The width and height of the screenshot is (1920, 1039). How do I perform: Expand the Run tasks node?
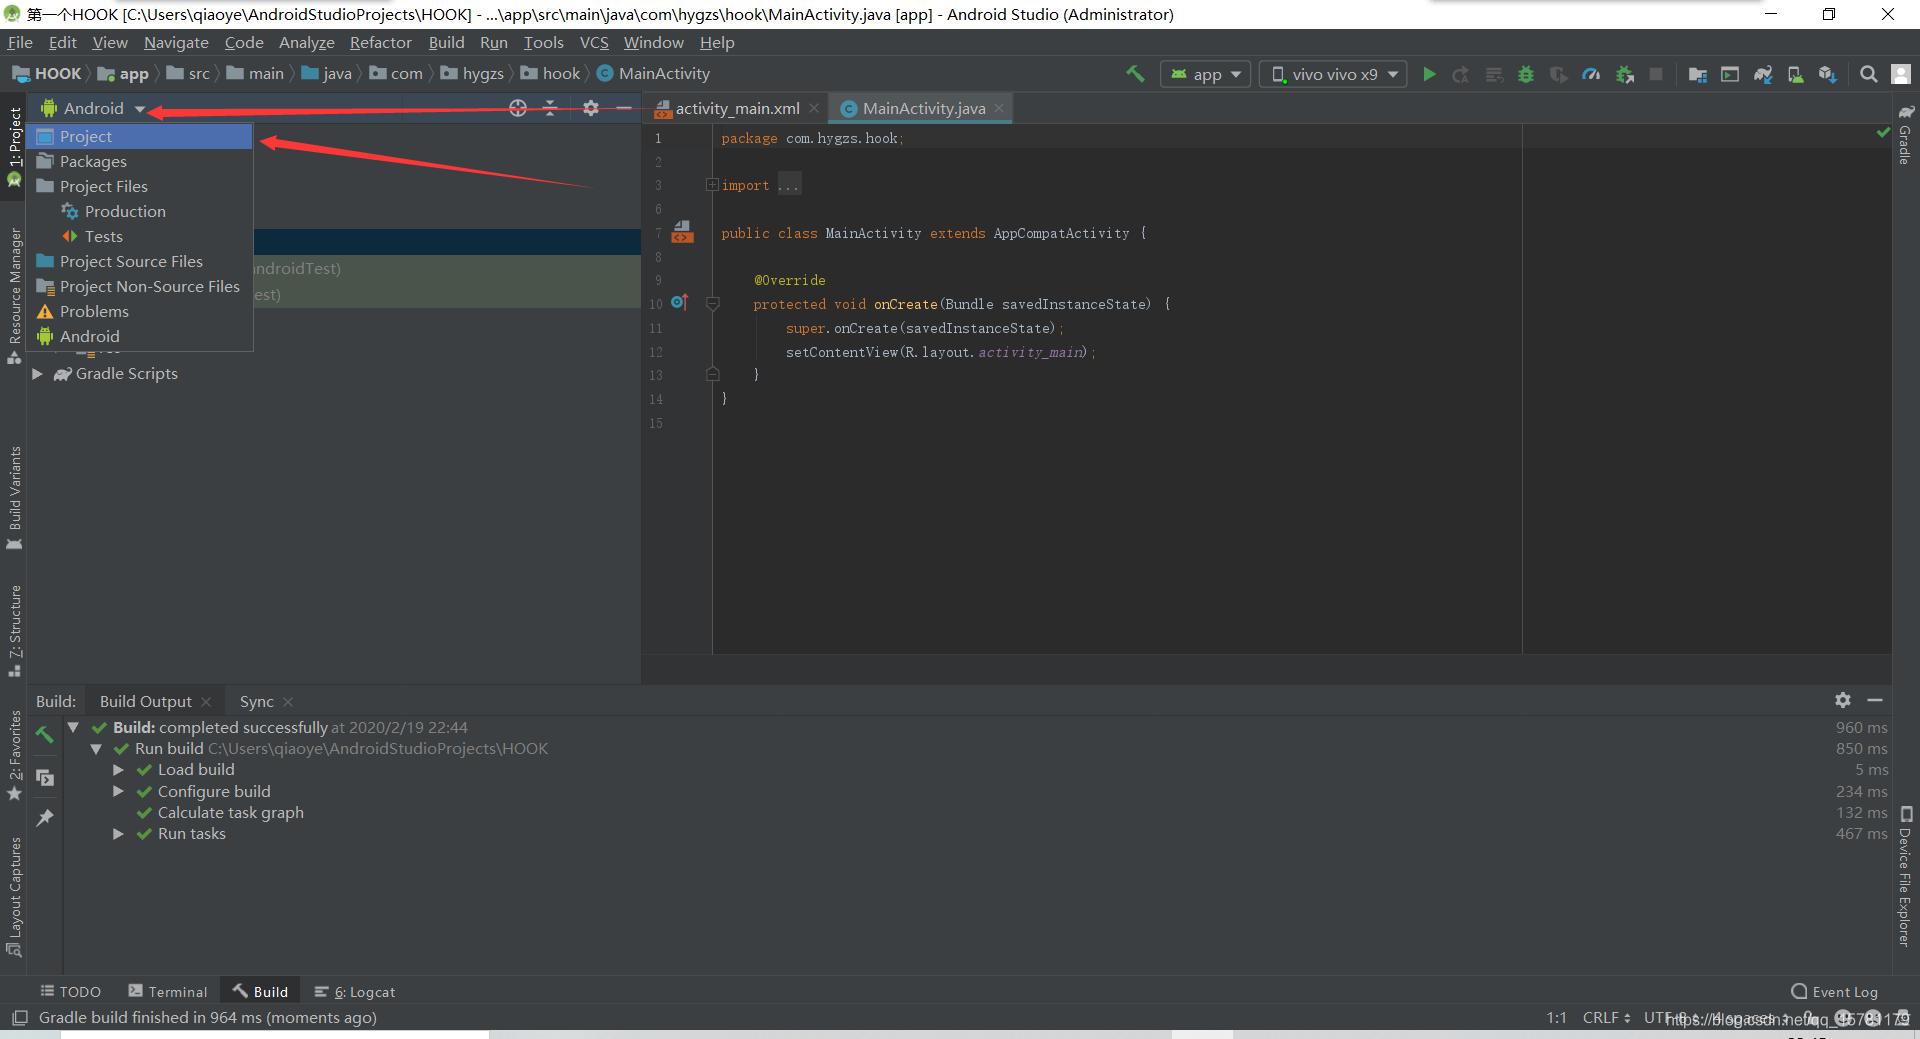[x=118, y=834]
